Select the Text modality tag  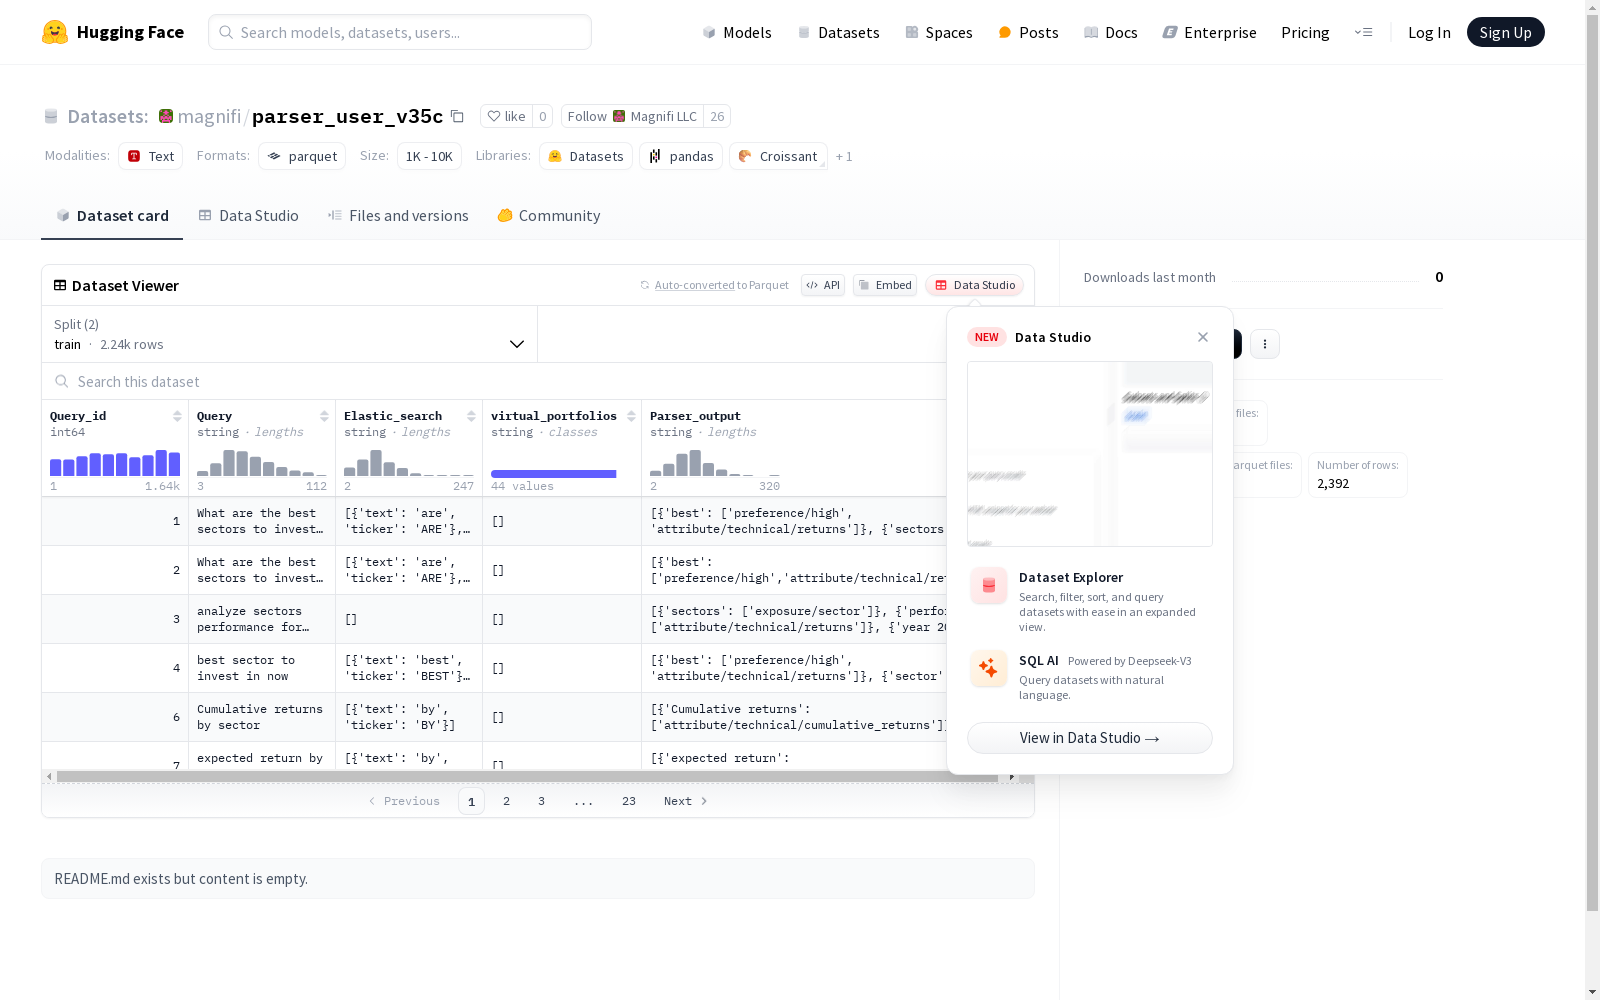pos(151,156)
